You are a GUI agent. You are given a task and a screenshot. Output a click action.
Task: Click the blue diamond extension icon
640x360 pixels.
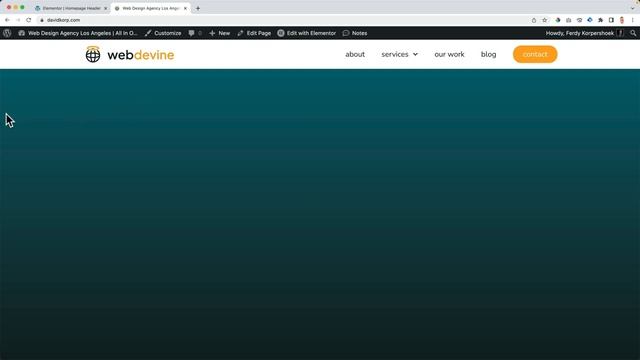pyautogui.click(x=590, y=20)
